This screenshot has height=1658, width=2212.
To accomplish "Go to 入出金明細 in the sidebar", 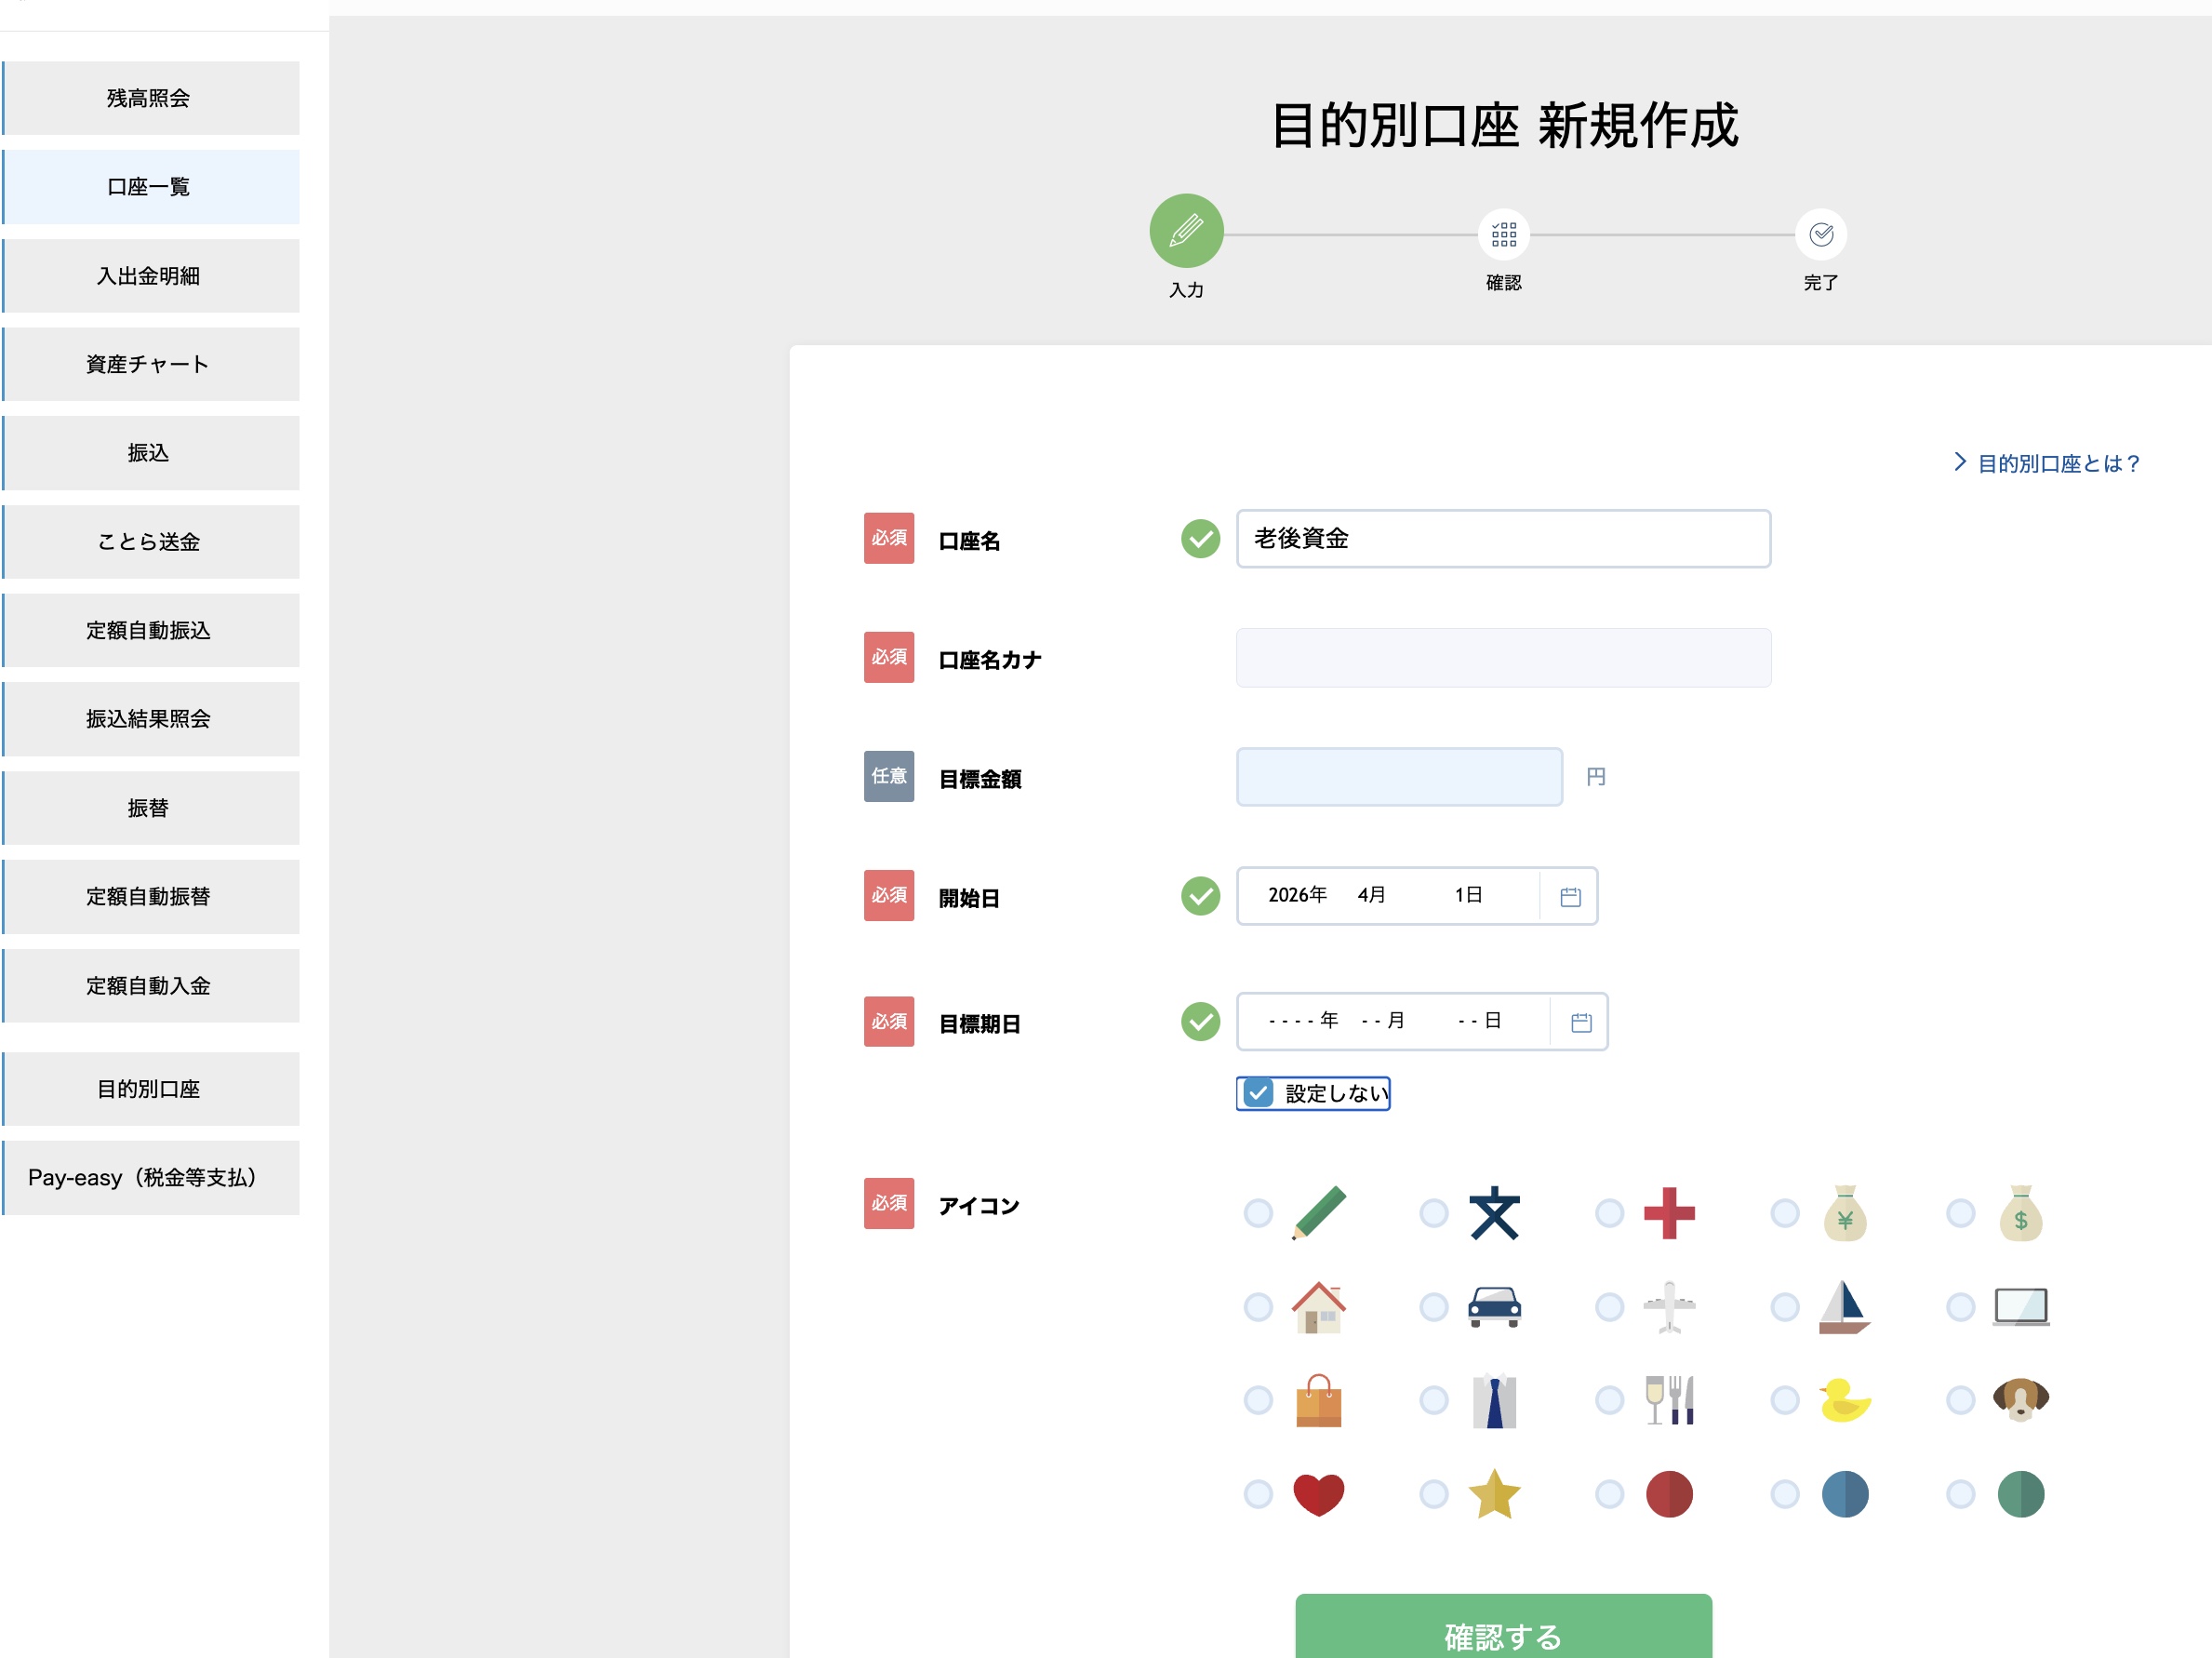I will coord(149,276).
